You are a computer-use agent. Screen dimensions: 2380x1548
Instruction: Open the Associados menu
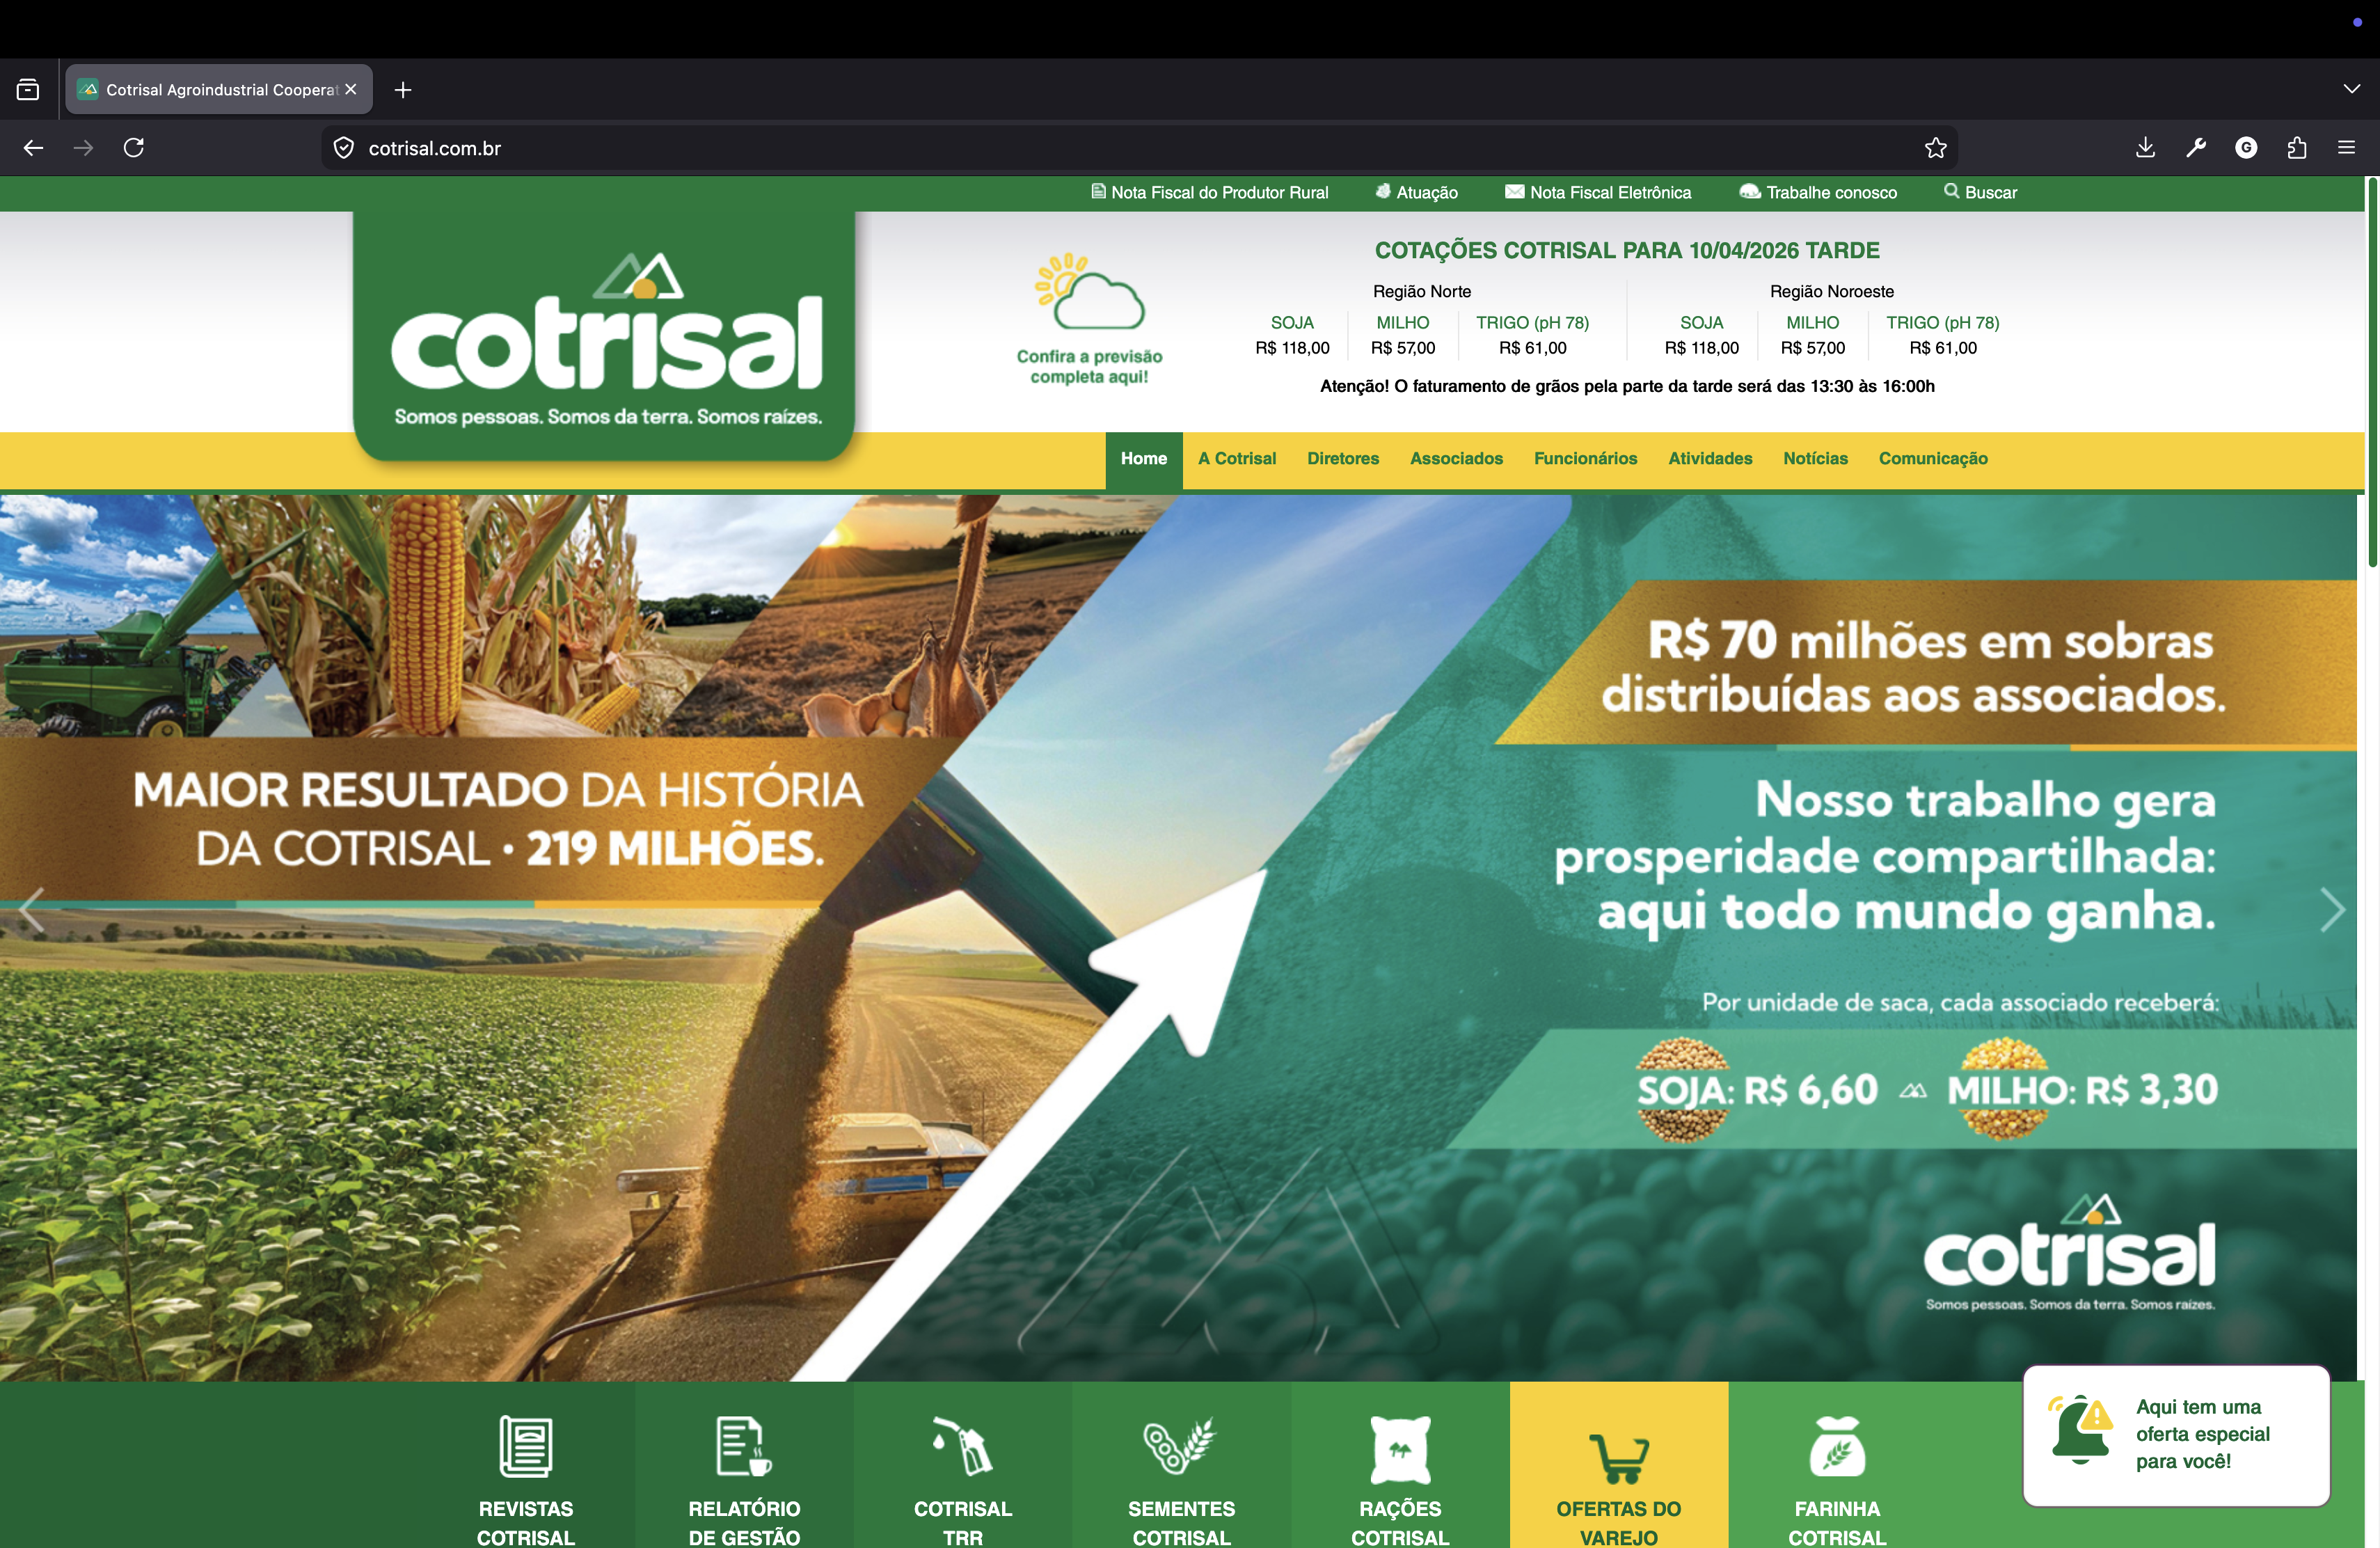click(x=1456, y=459)
